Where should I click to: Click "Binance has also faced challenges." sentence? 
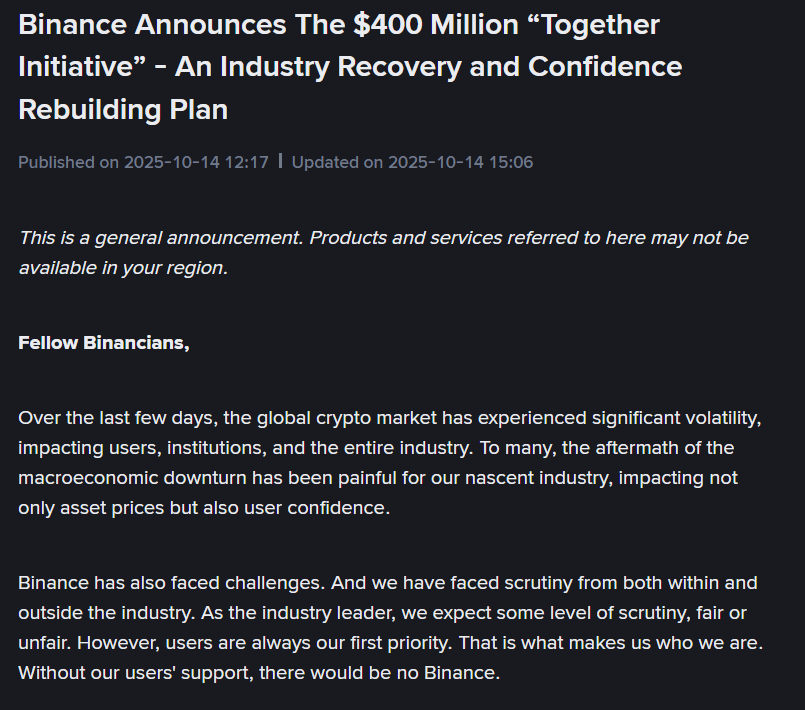tap(168, 582)
